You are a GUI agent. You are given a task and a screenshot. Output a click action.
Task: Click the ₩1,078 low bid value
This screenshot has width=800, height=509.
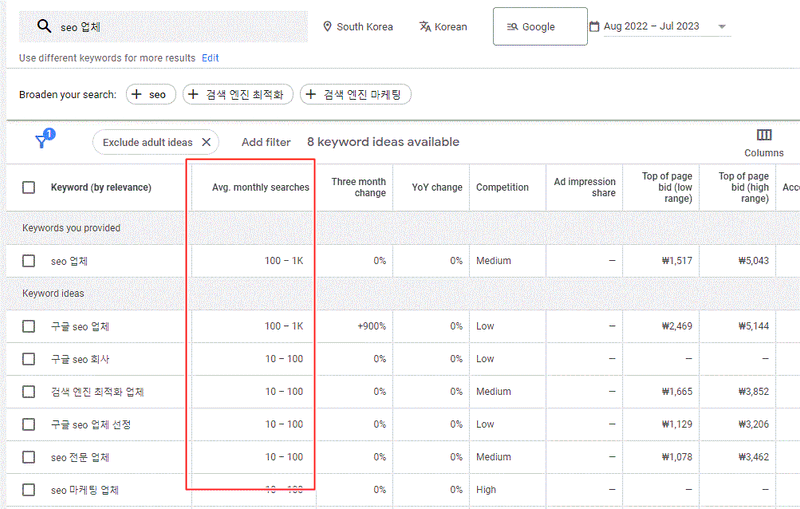click(x=677, y=456)
